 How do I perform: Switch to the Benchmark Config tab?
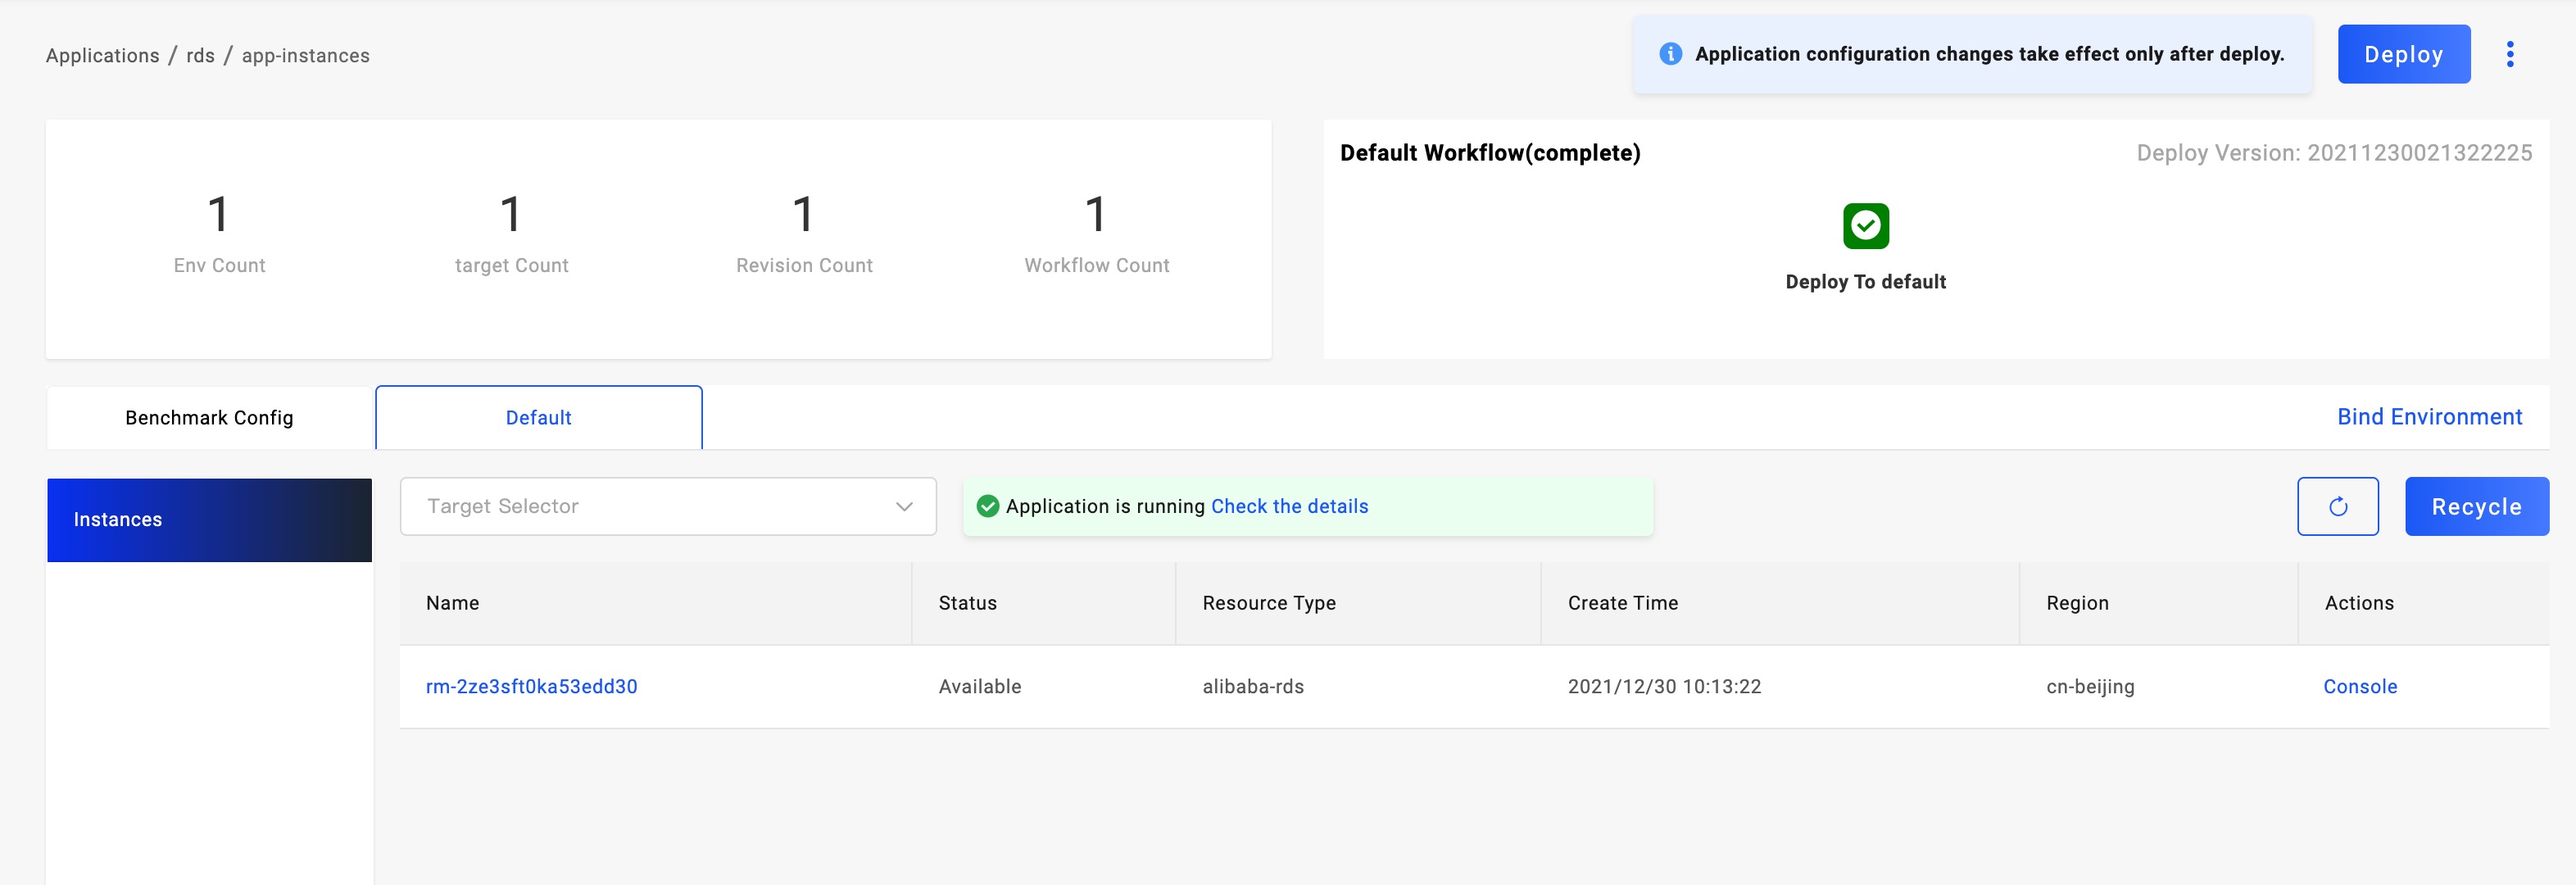209,418
